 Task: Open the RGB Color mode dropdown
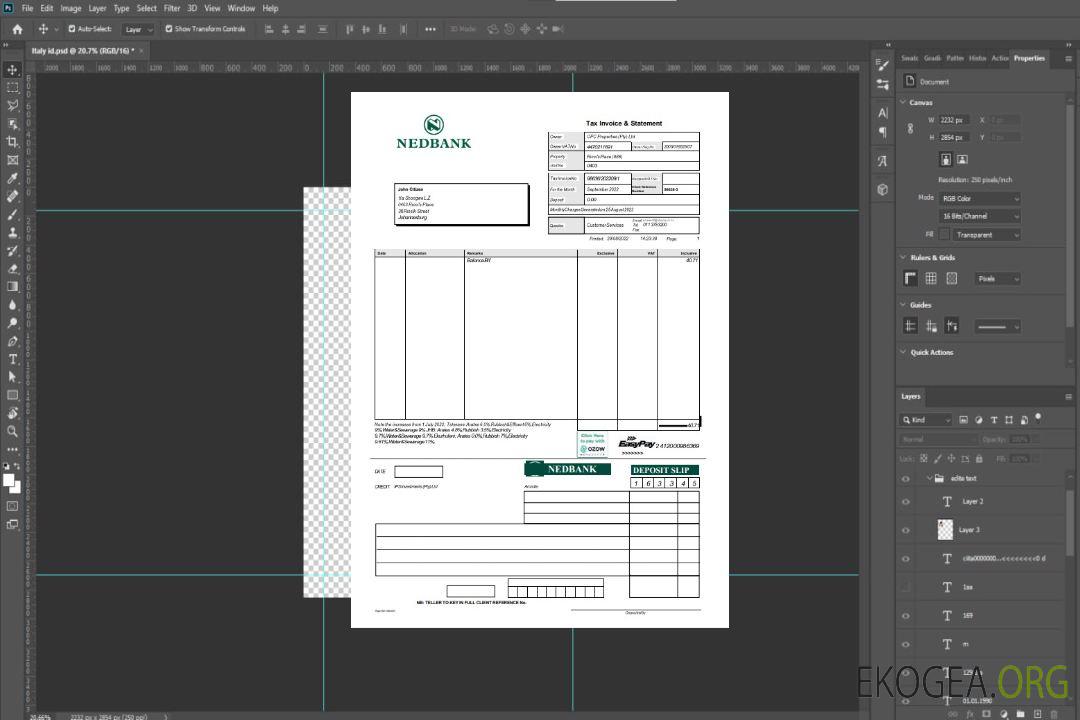click(x=979, y=198)
